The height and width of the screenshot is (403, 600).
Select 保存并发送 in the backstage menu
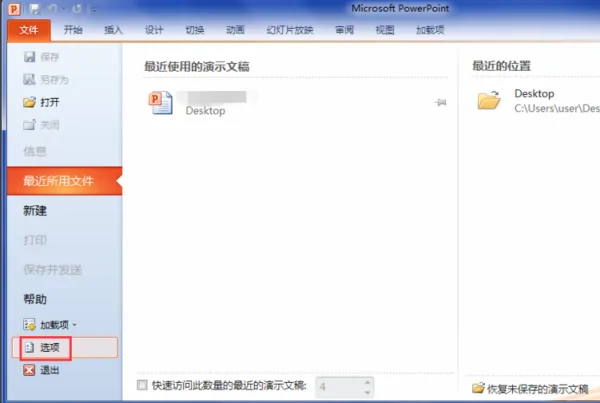52,270
